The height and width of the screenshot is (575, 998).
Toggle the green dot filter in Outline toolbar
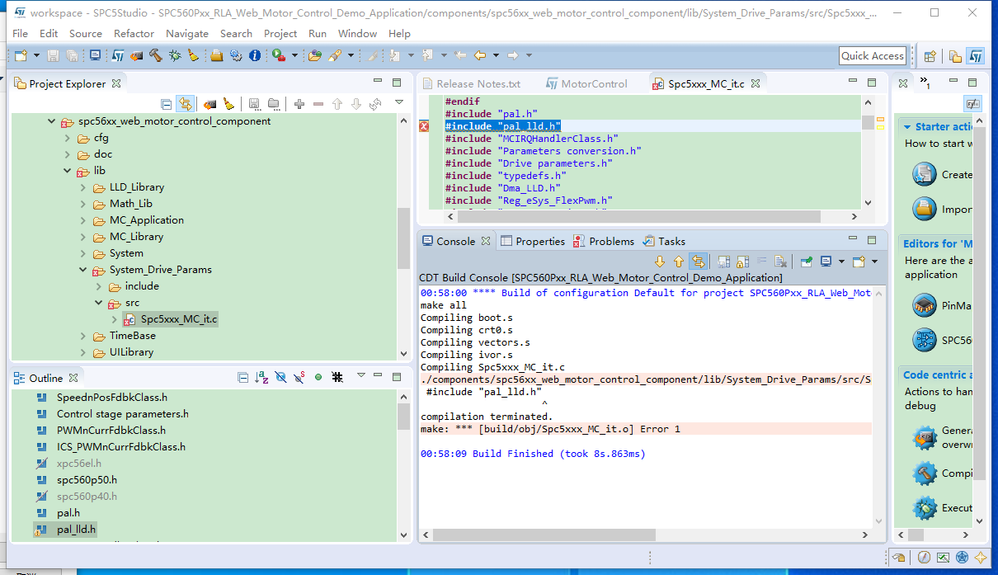(318, 378)
